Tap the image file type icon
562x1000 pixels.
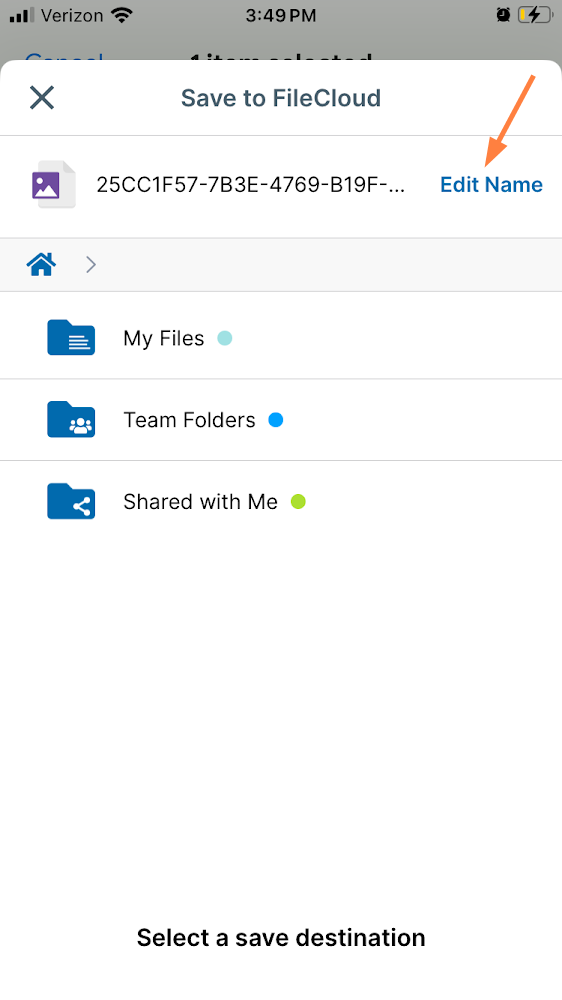tap(54, 184)
